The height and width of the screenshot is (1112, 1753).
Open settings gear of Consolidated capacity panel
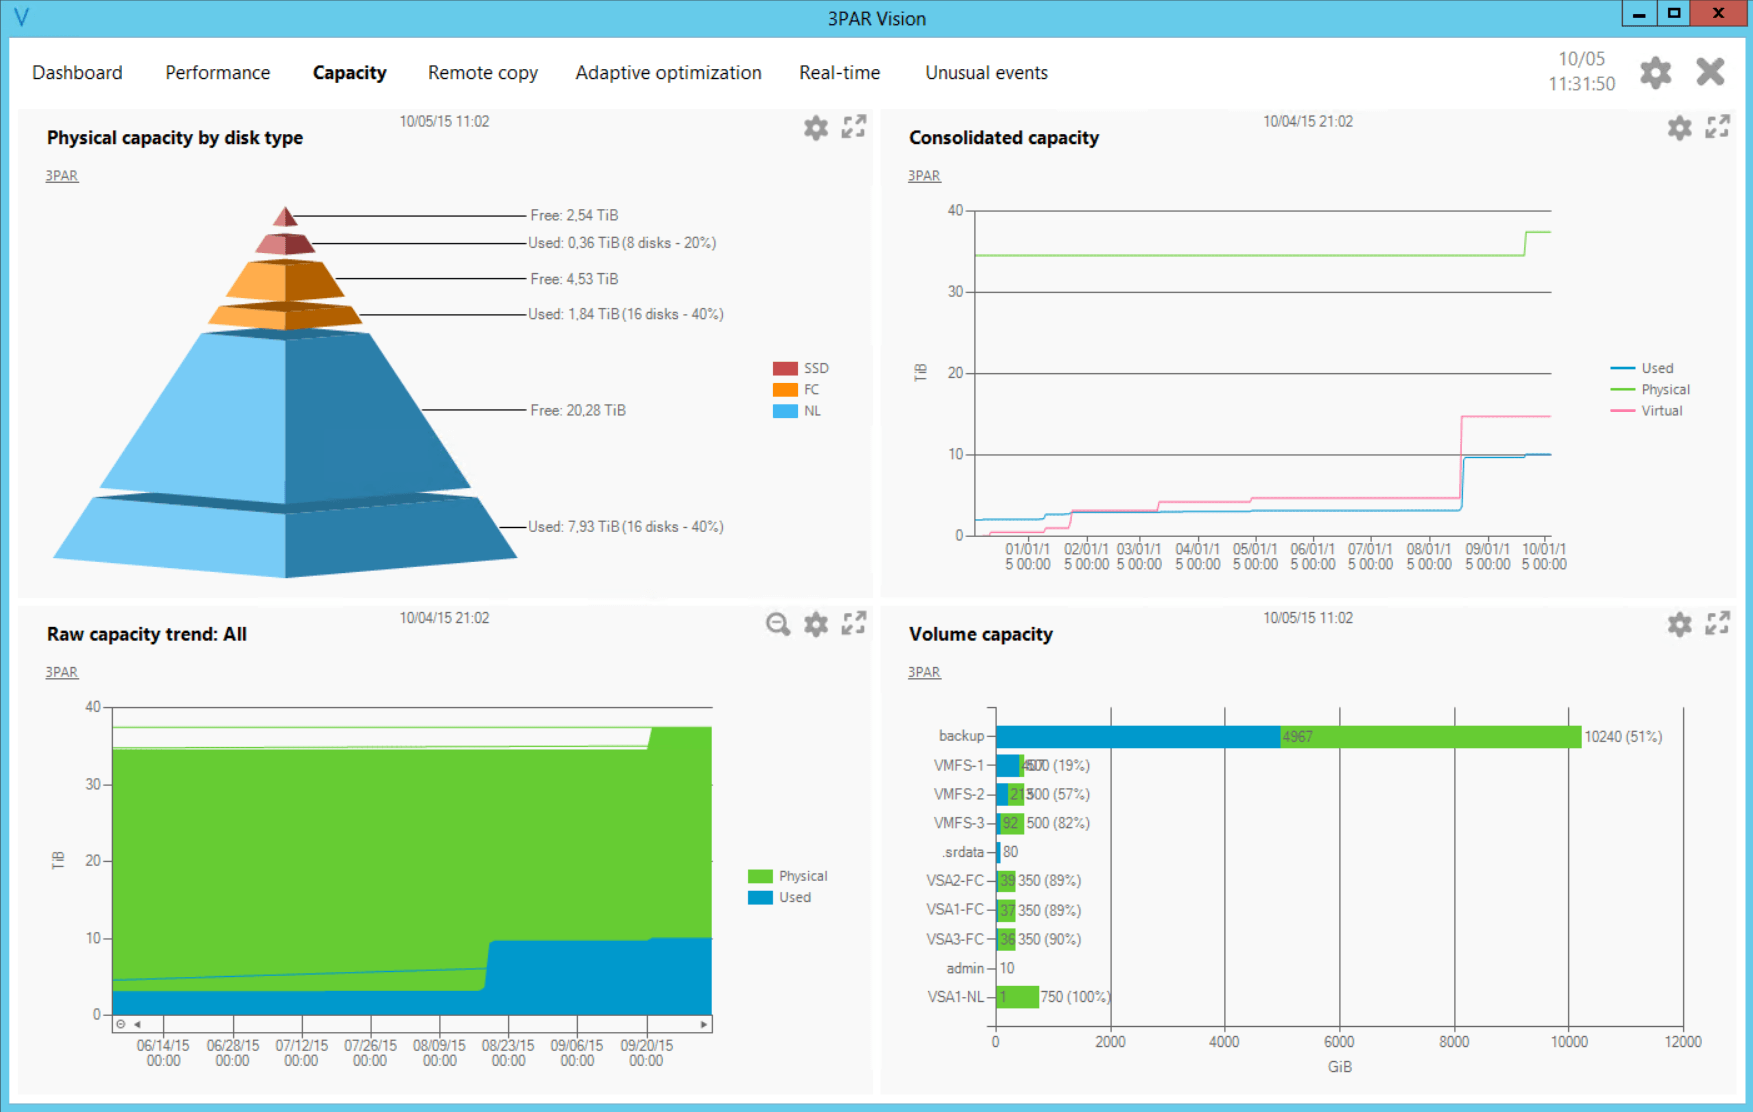(1680, 128)
